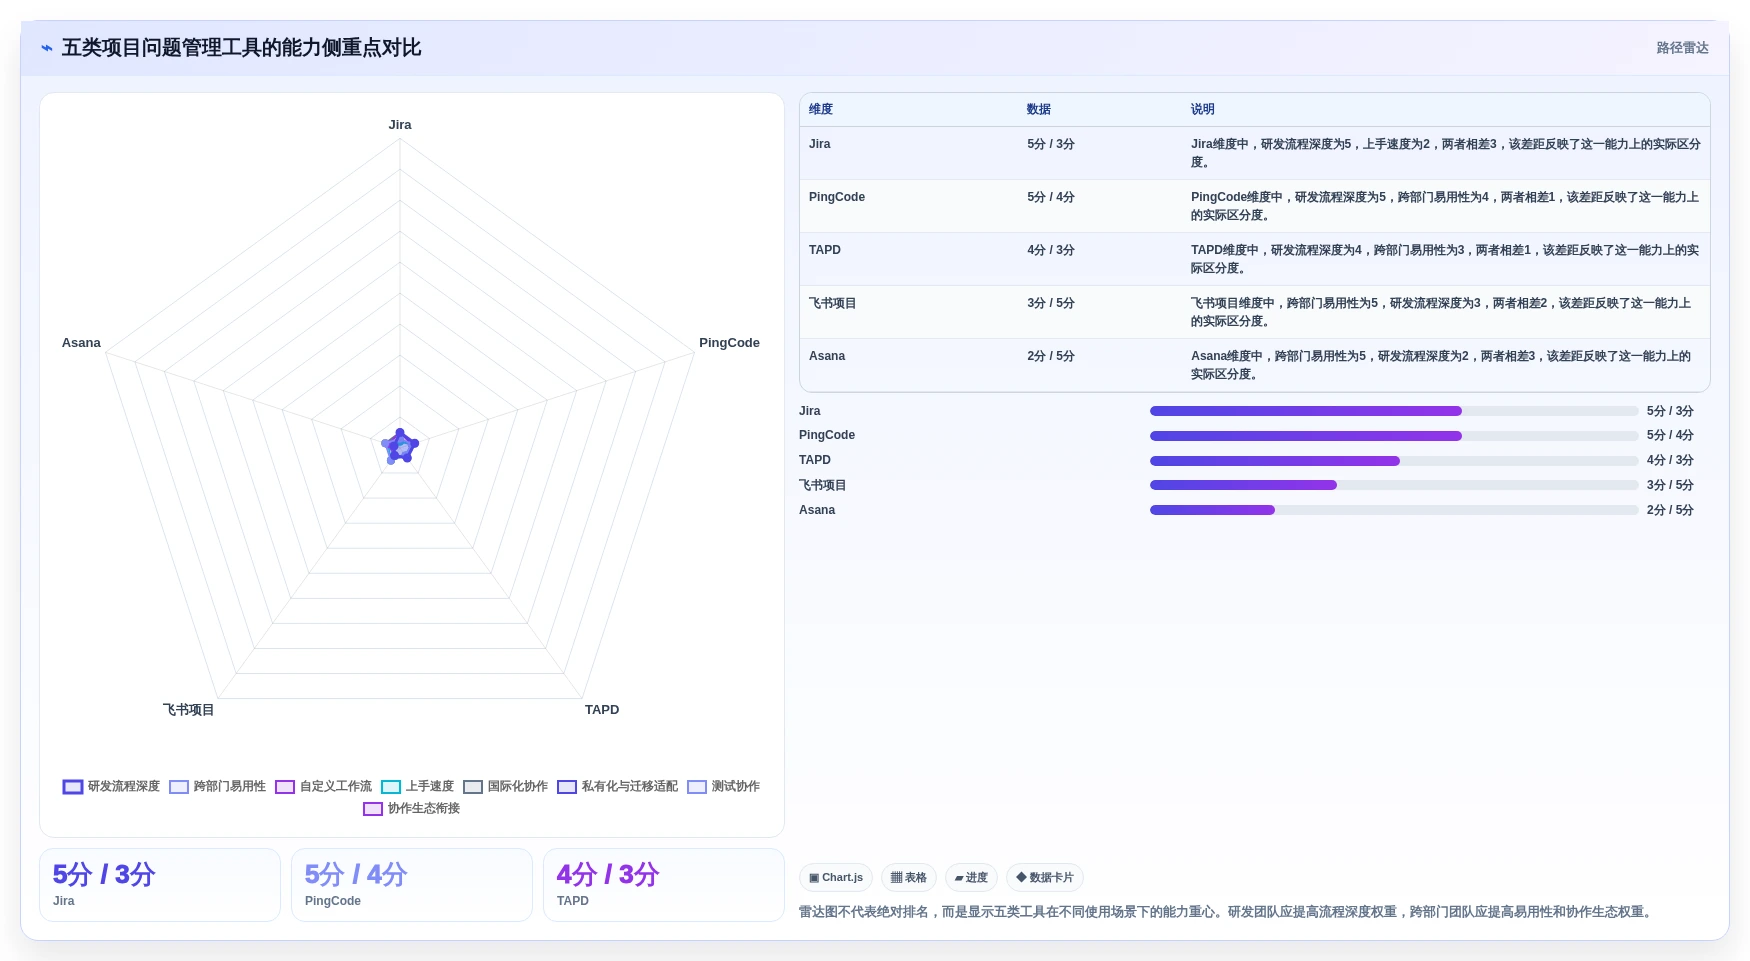Click the TAPD axis label on radar chart
Image resolution: width=1750 pixels, height=961 pixels.
point(602,710)
